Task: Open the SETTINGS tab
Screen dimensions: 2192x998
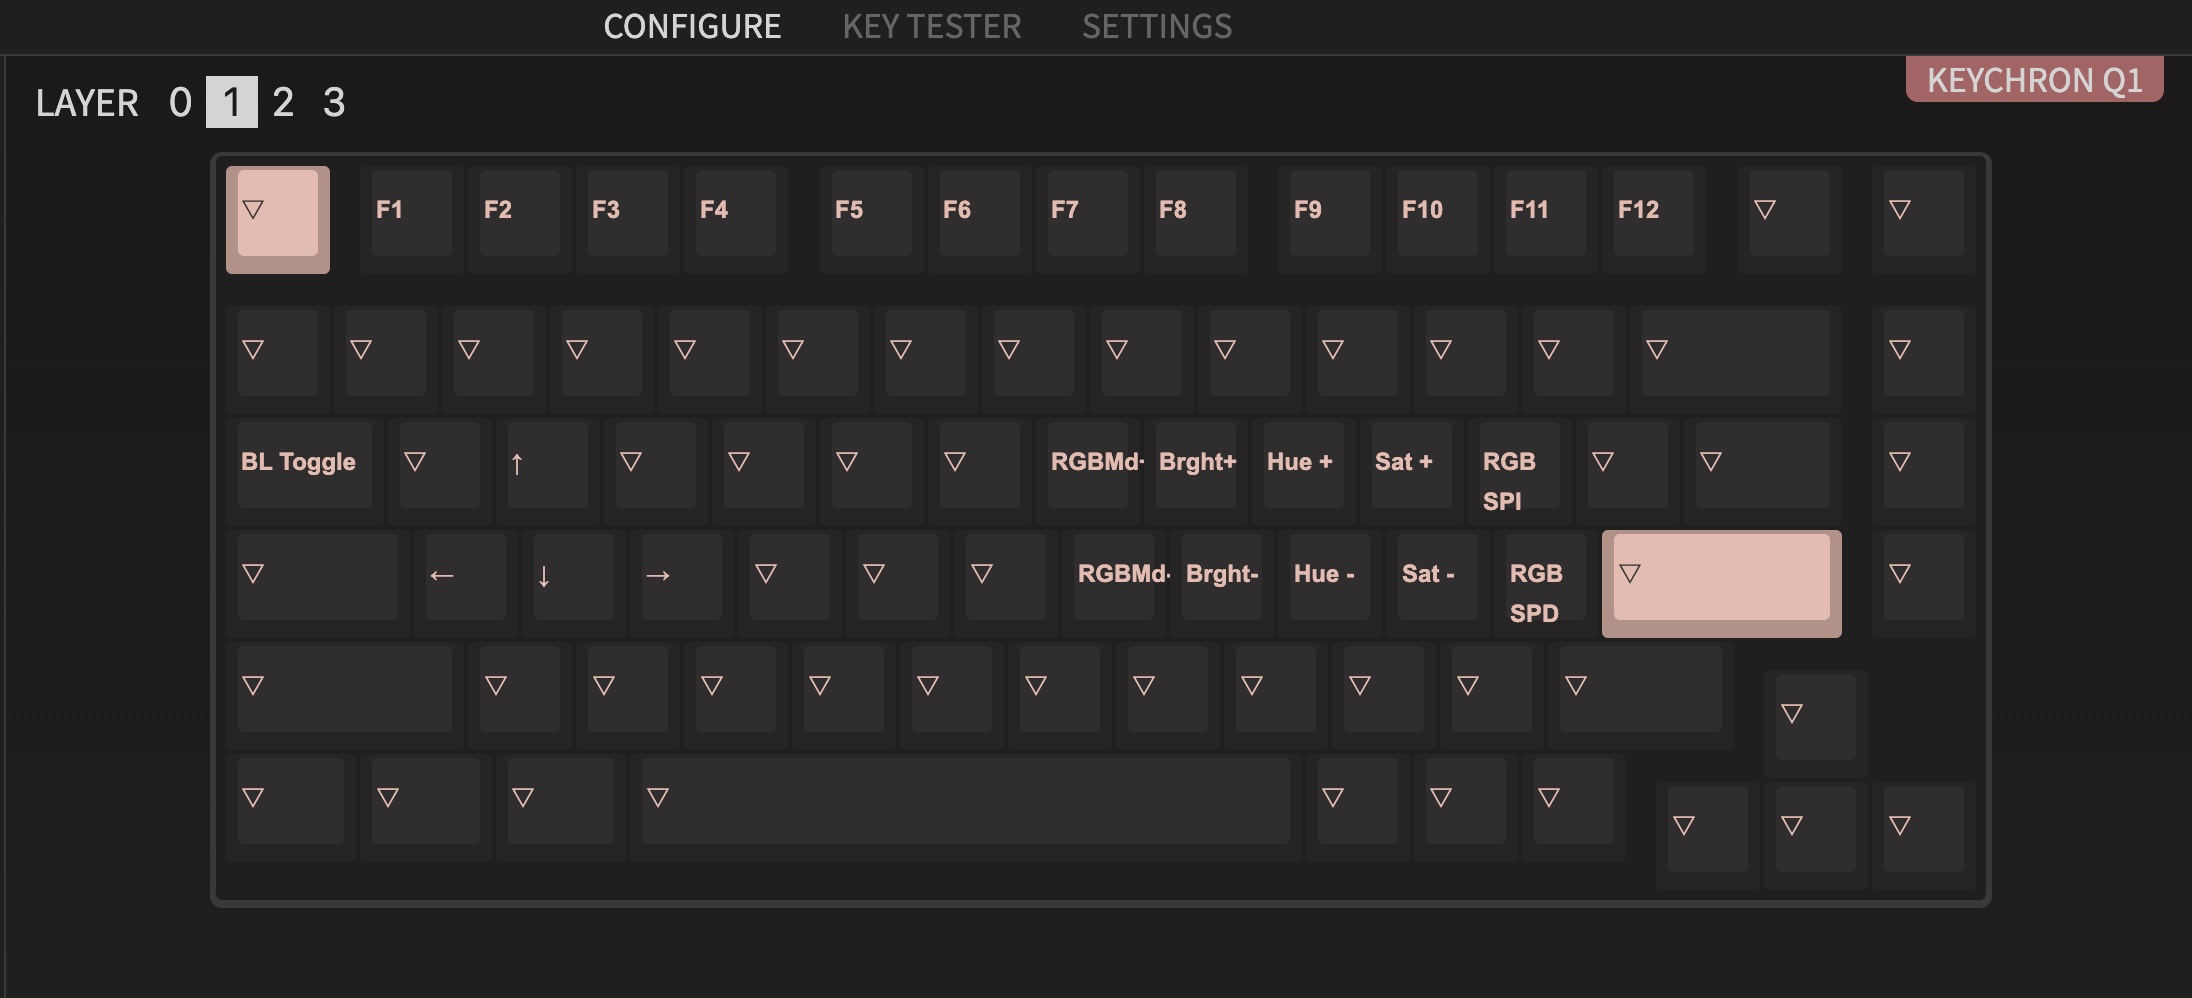Action: coord(1157,26)
